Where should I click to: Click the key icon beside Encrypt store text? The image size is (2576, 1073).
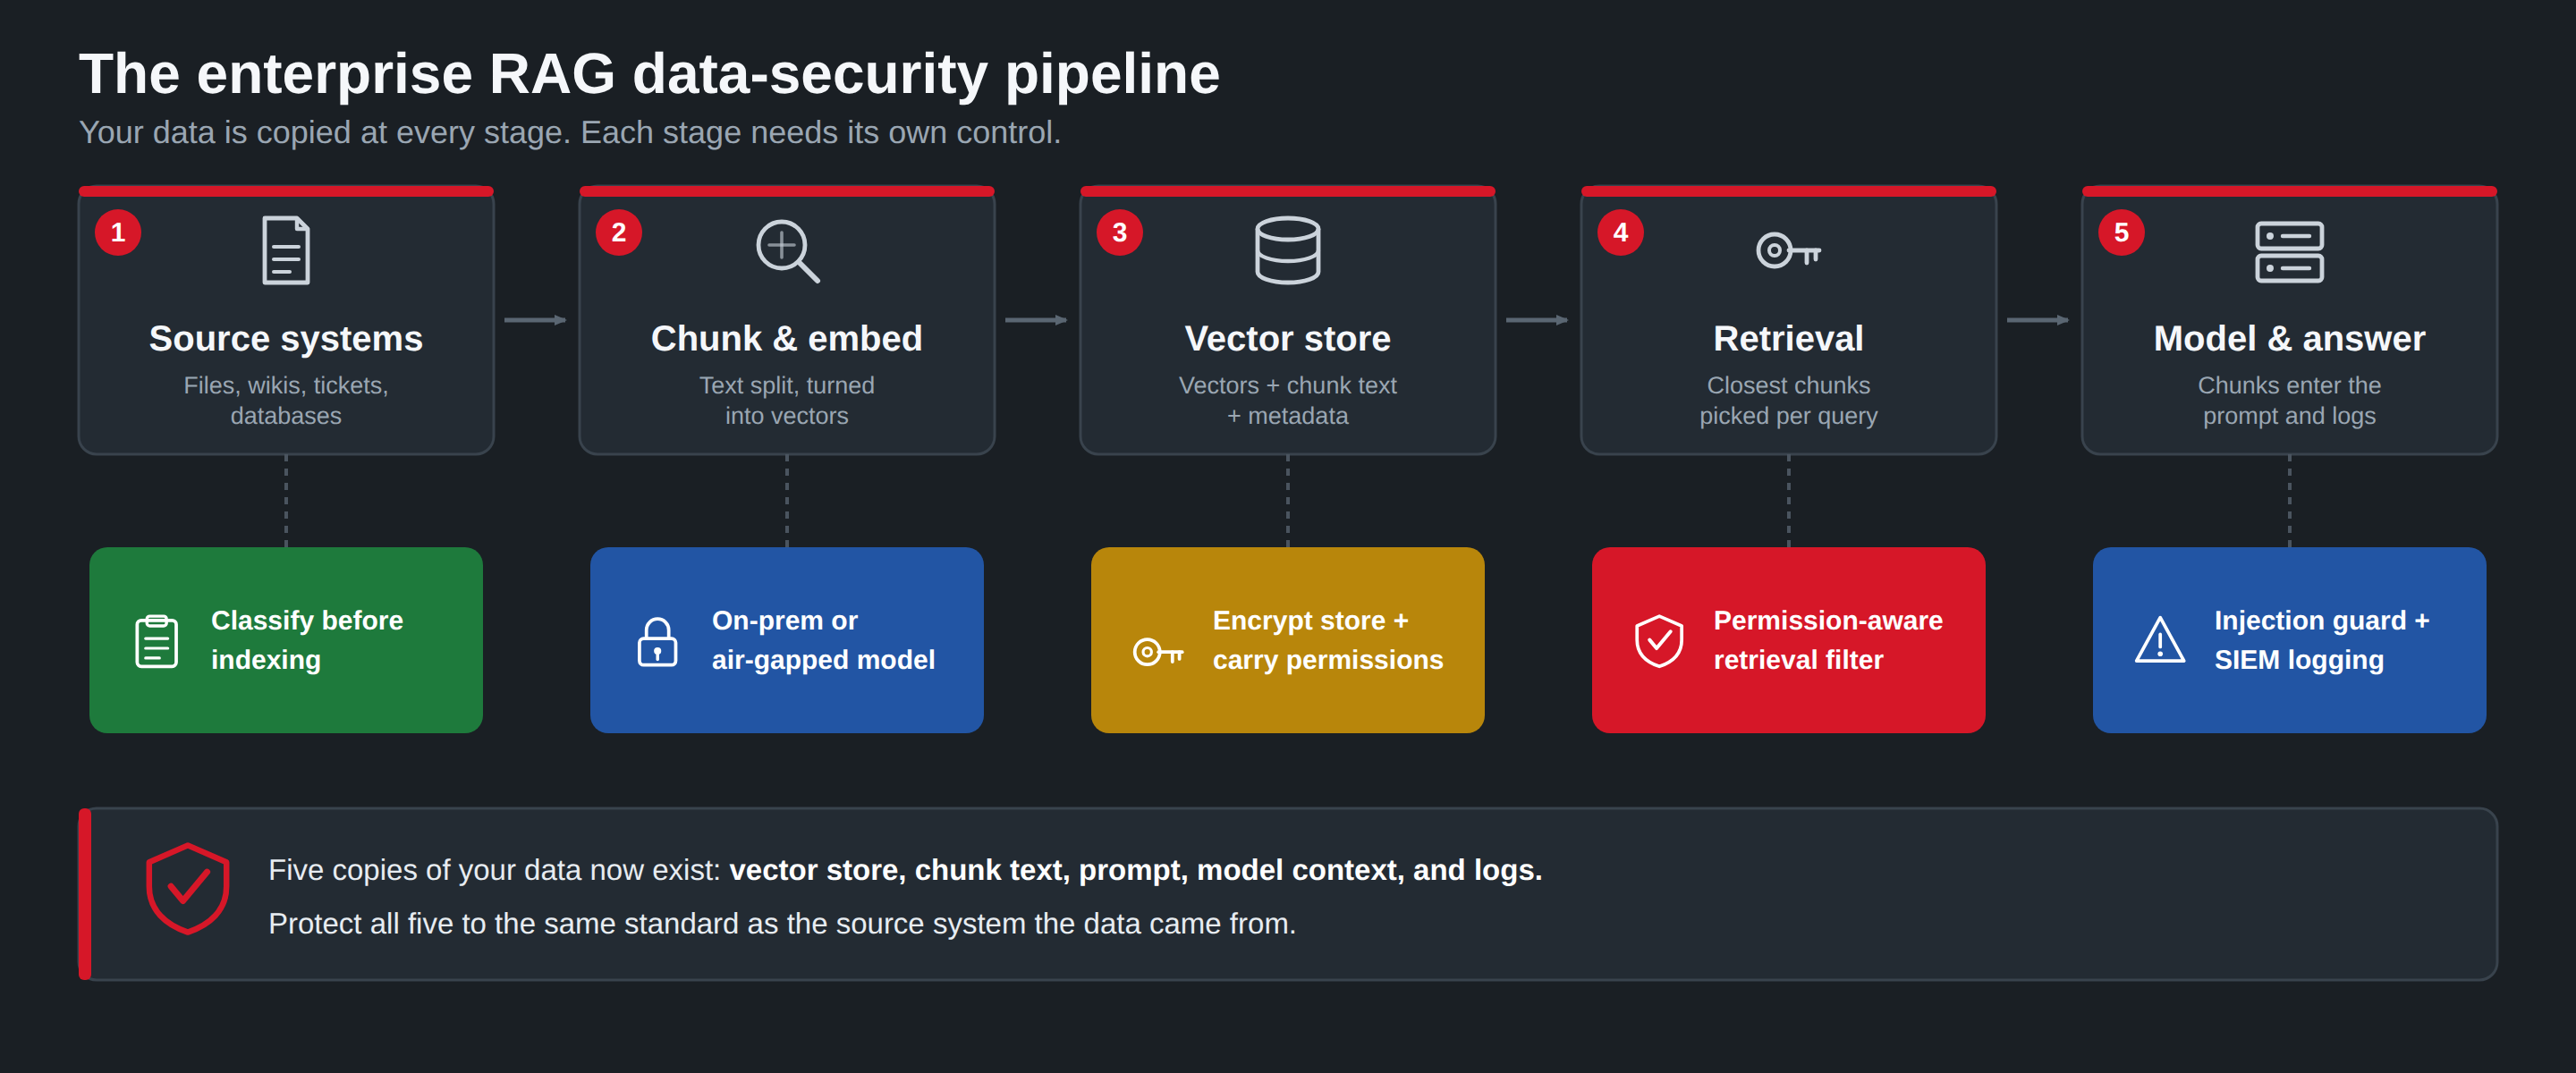coord(1158,652)
